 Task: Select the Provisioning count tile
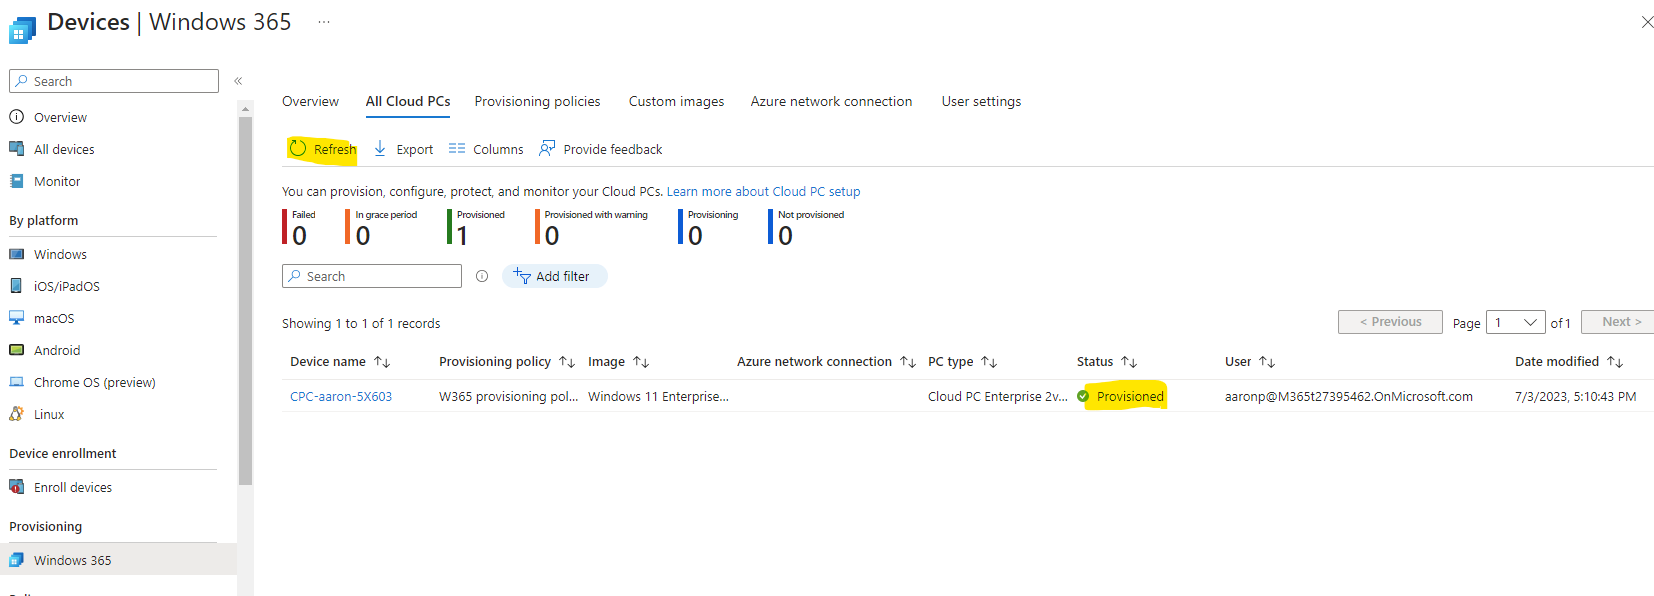coord(708,228)
